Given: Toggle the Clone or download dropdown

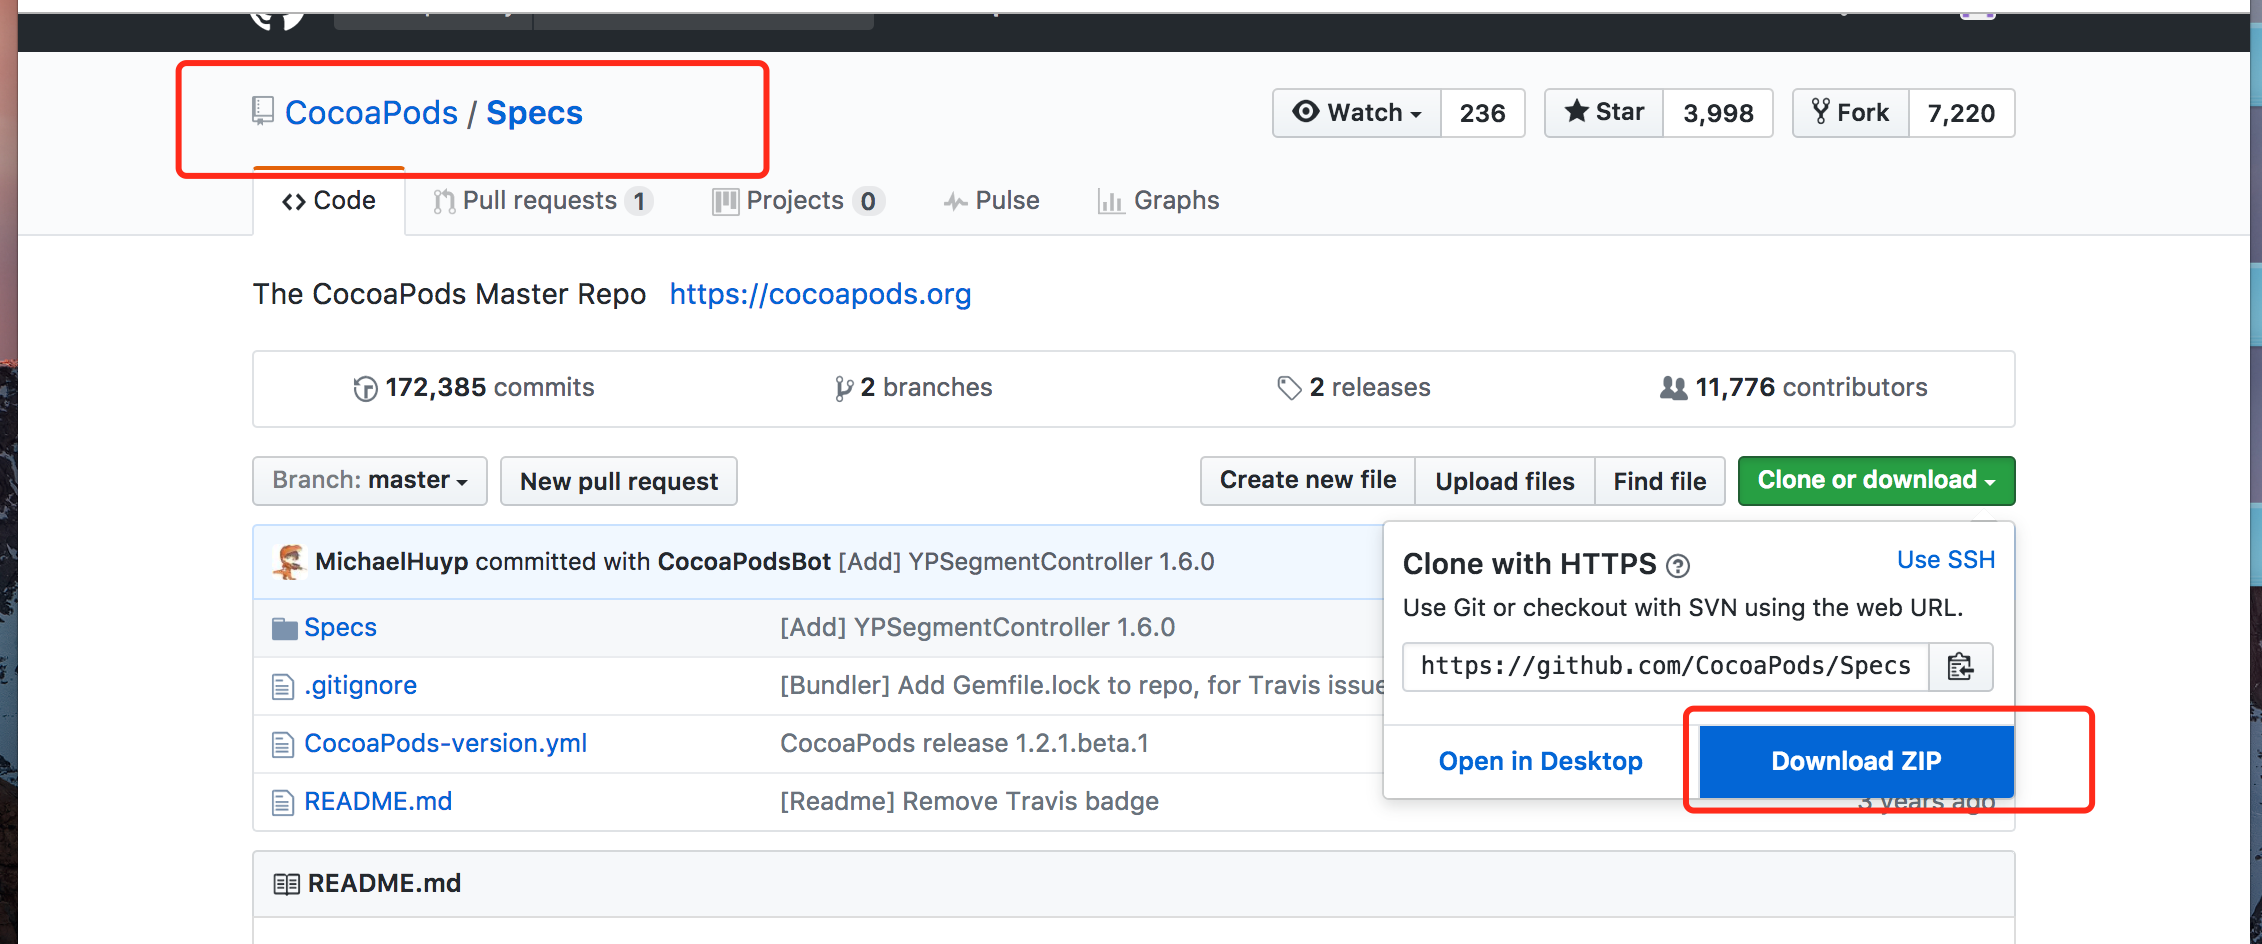Looking at the screenshot, I should click(x=1876, y=481).
